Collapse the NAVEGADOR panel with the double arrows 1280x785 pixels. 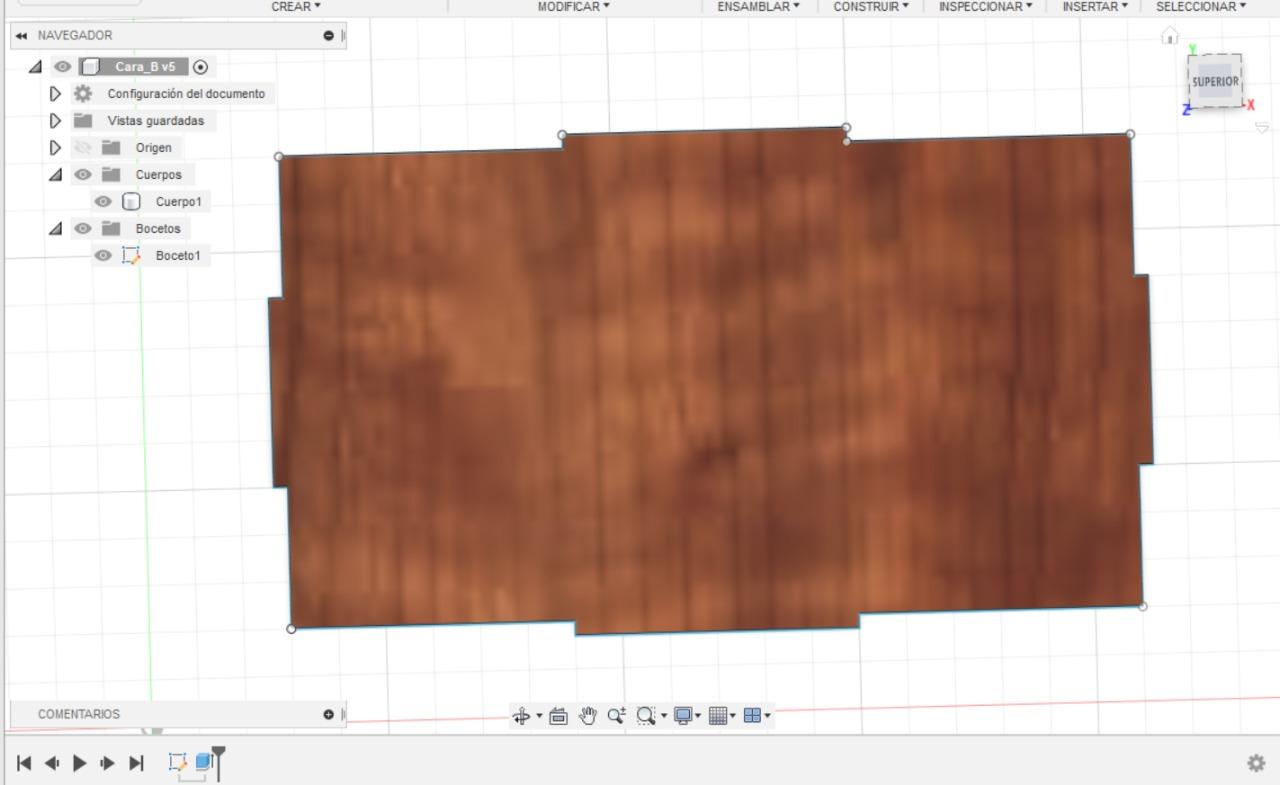tap(22, 35)
